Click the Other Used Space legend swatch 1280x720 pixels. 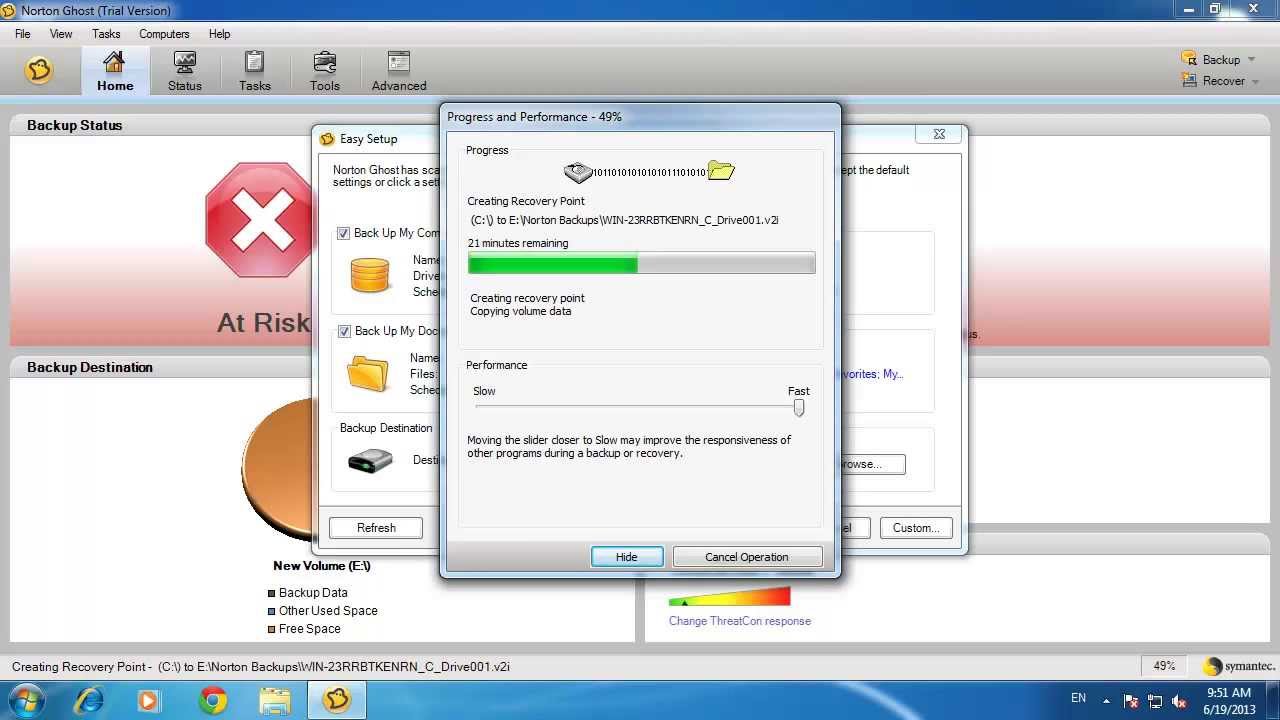tap(271, 611)
